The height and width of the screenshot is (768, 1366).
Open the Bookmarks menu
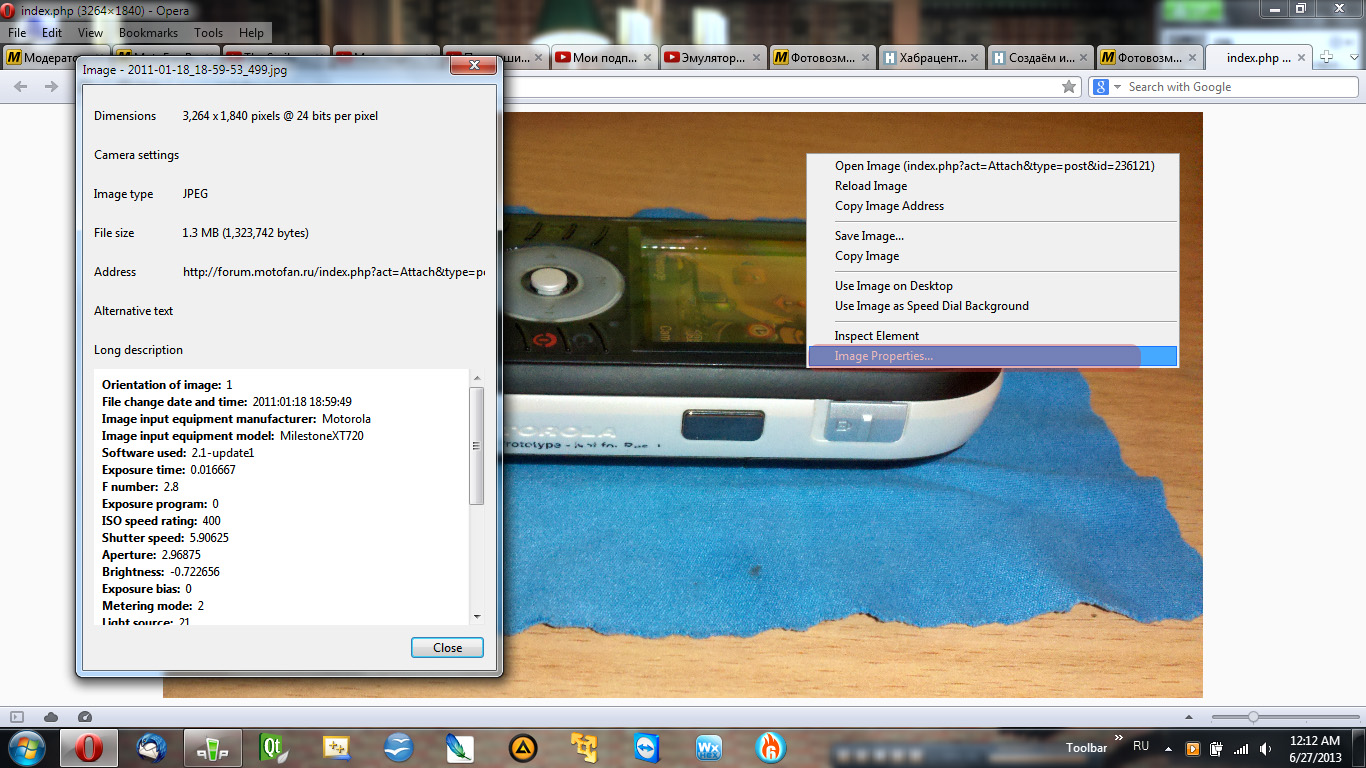[148, 33]
